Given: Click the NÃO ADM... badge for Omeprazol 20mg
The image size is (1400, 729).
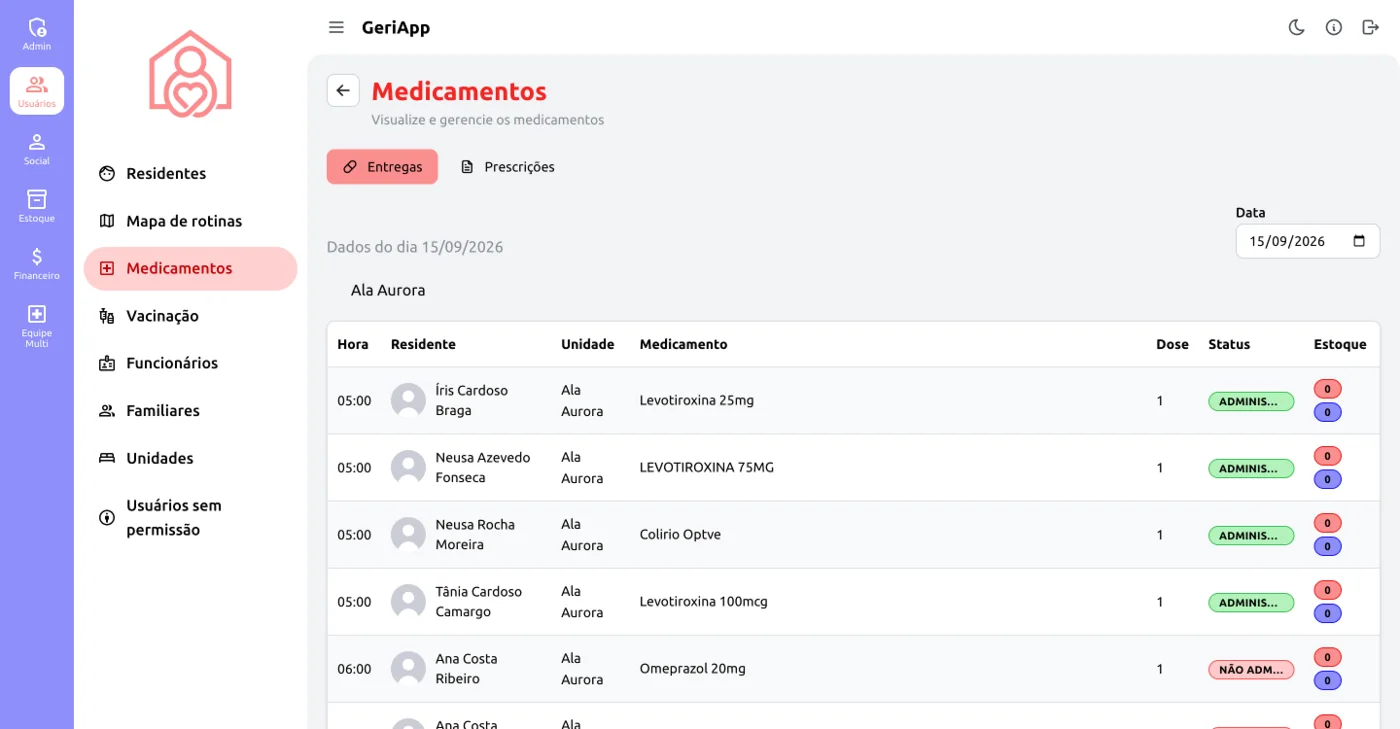Looking at the screenshot, I should click(1251, 670).
